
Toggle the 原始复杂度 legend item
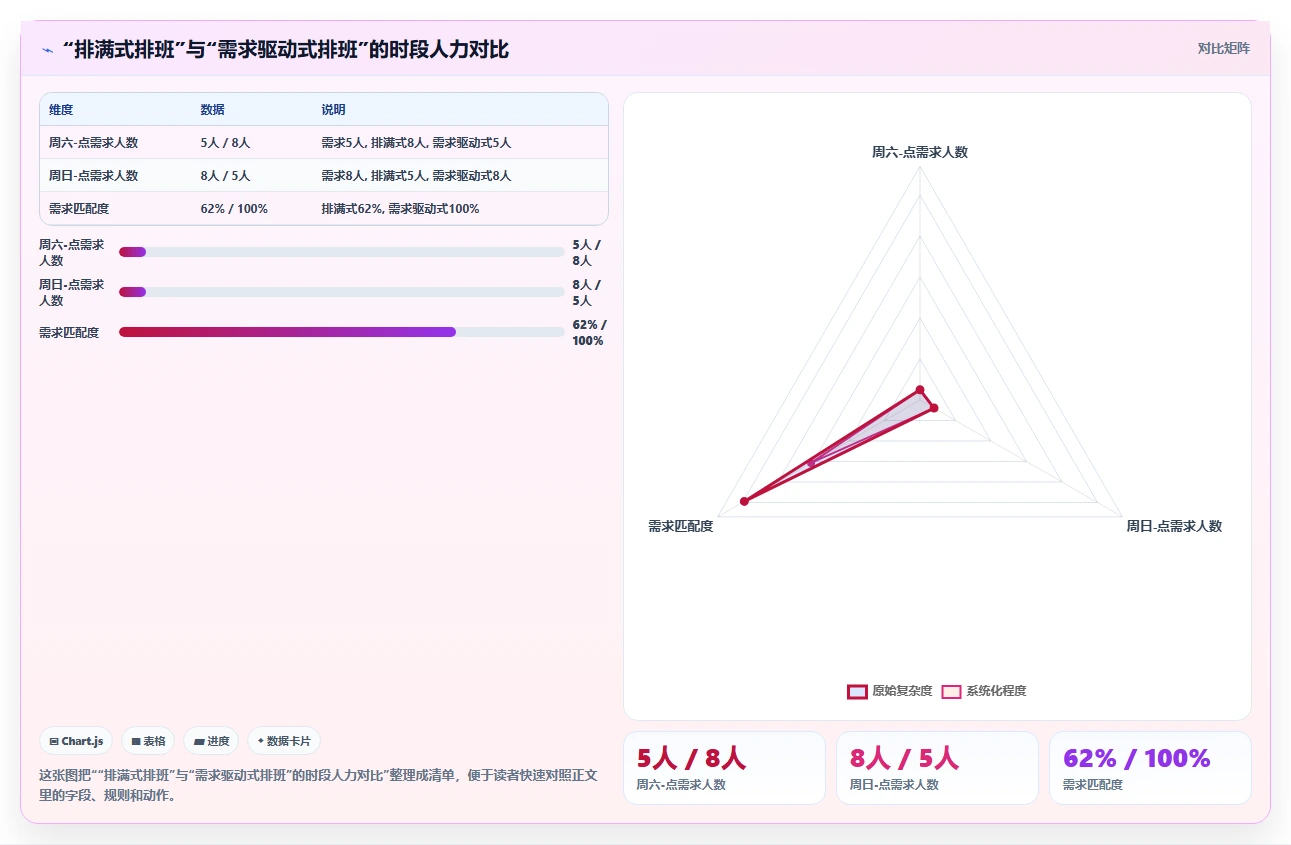[889, 691]
